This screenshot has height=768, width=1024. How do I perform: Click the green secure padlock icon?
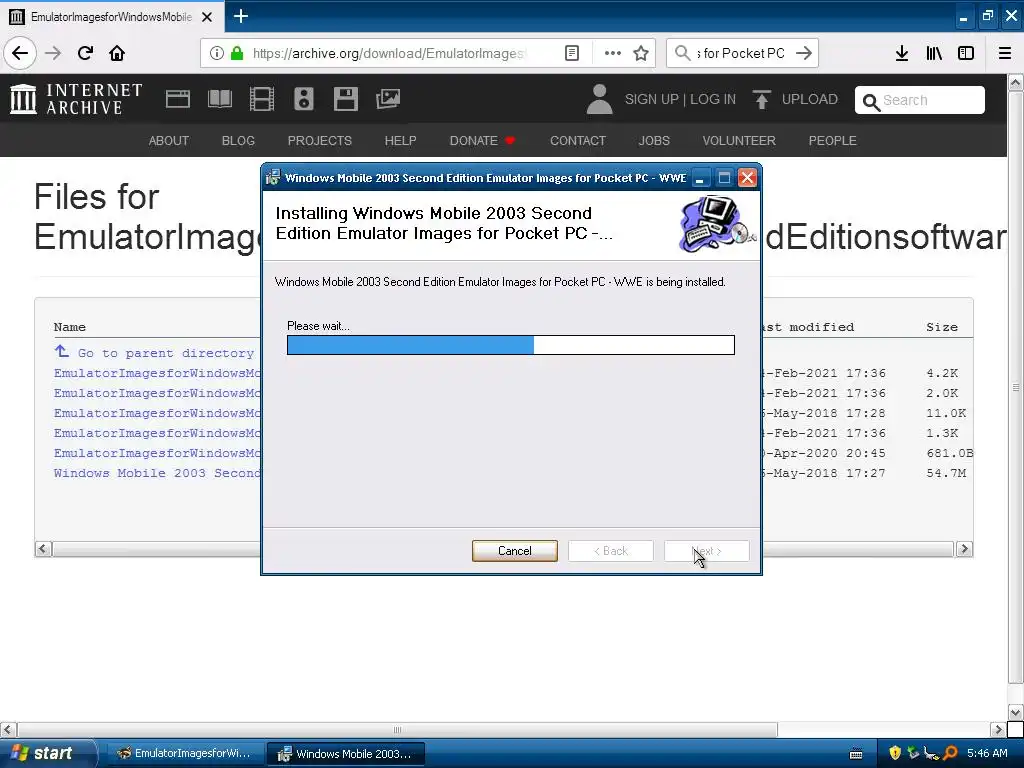click(237, 53)
